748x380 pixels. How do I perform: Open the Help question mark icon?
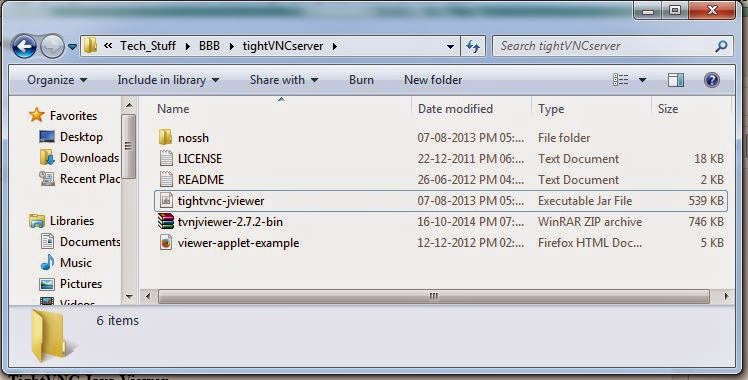coord(711,80)
